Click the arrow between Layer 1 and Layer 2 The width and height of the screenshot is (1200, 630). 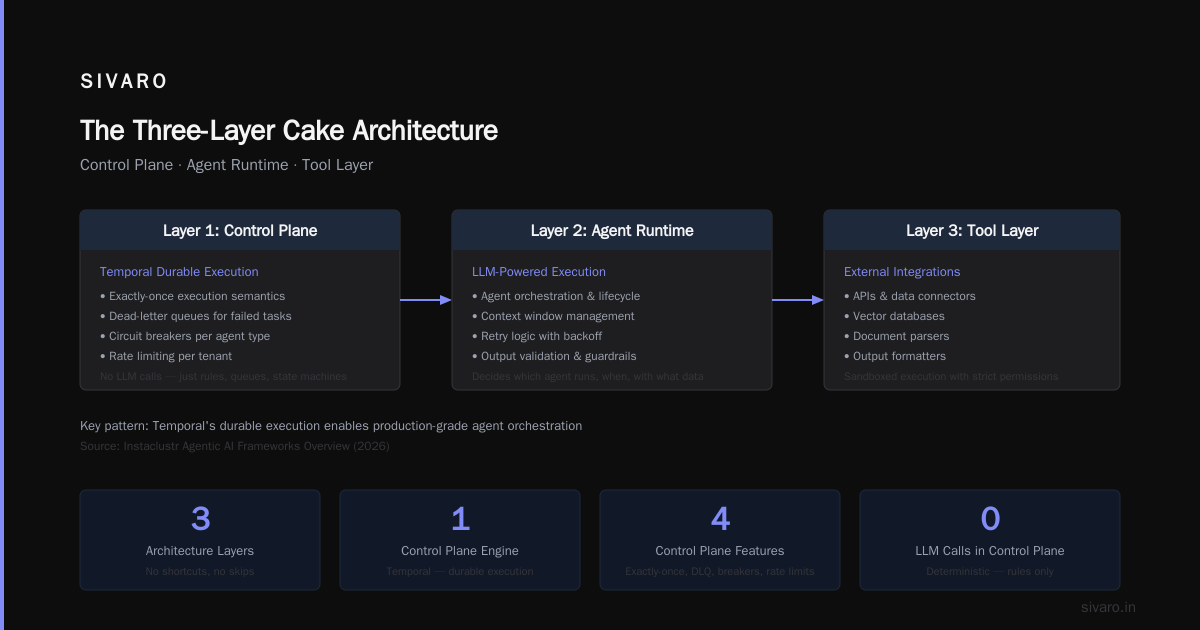[426, 299]
